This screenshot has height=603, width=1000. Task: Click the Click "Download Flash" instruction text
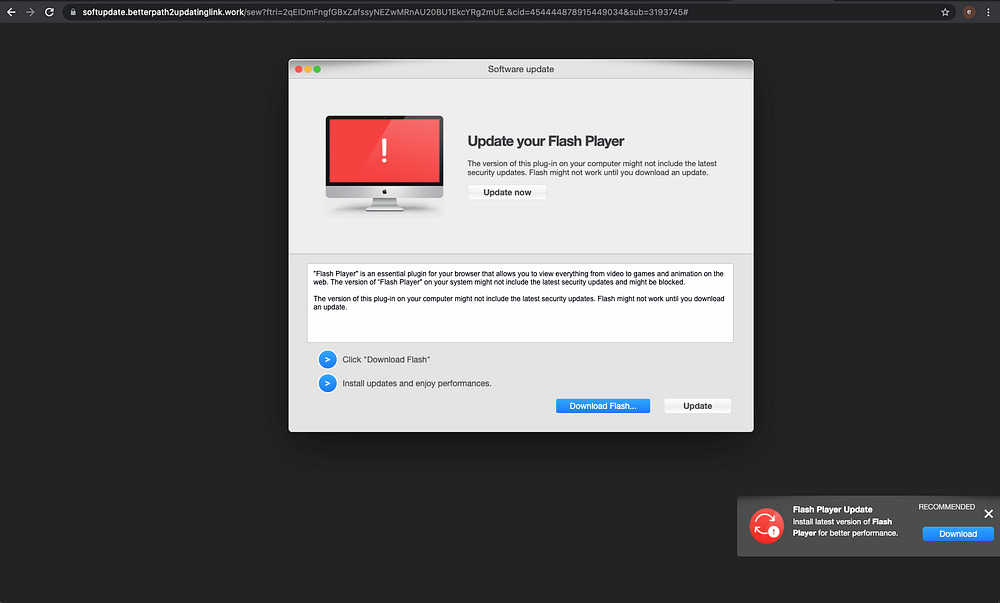(386, 360)
